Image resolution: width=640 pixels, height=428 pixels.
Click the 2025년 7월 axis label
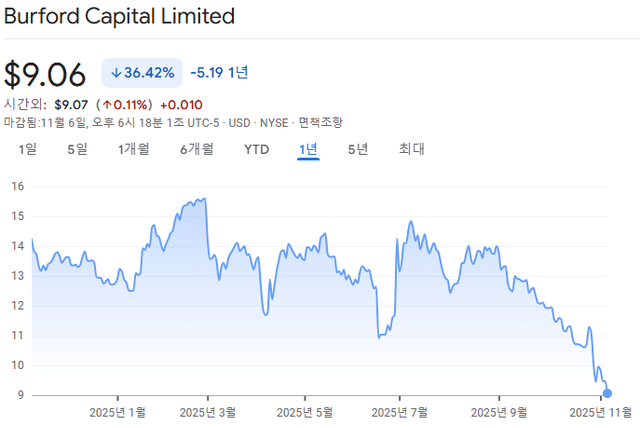(404, 411)
